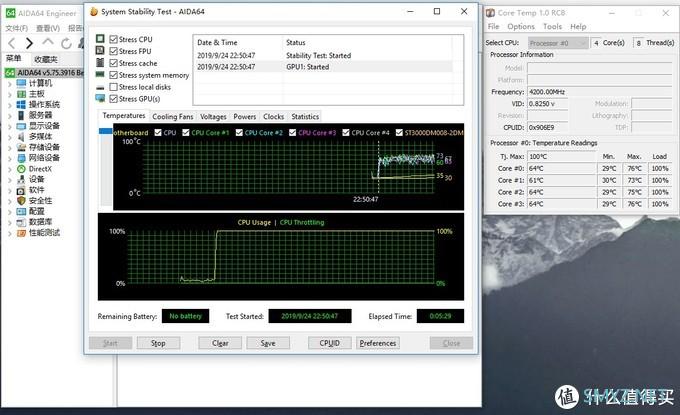Click the Clear button
680x415 pixels.
(x=220, y=343)
